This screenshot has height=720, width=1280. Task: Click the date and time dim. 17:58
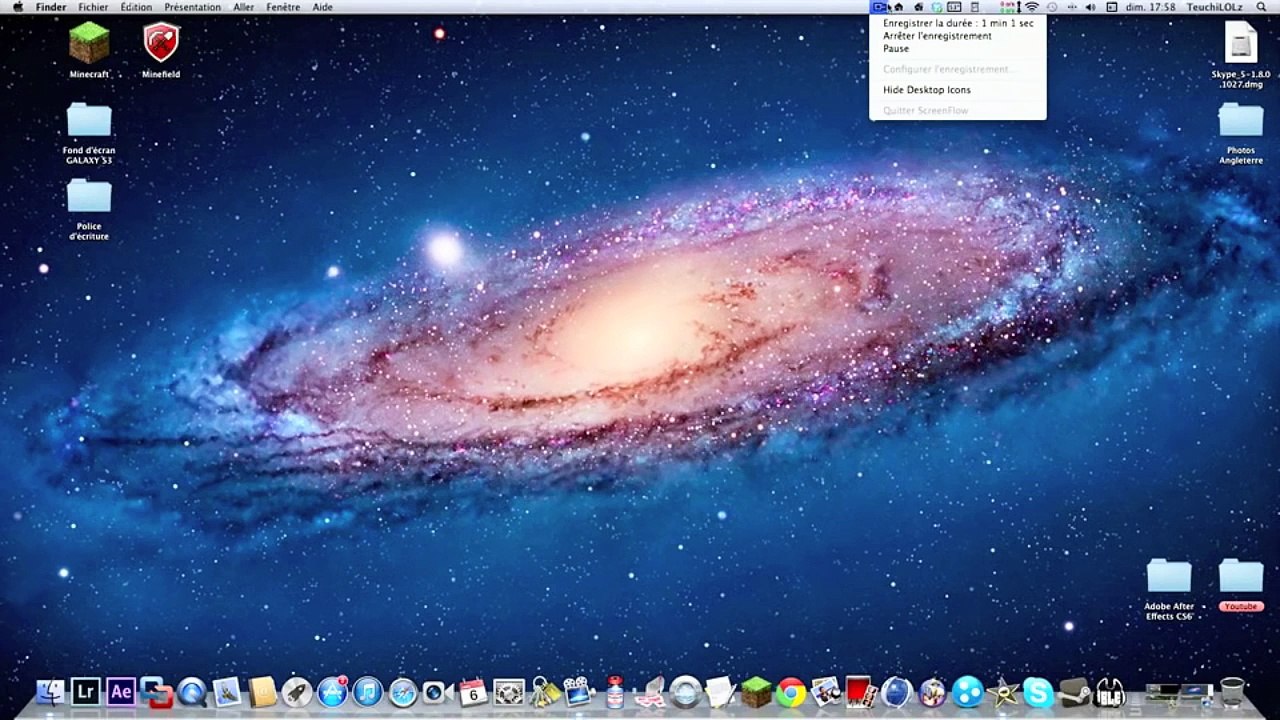(1150, 7)
